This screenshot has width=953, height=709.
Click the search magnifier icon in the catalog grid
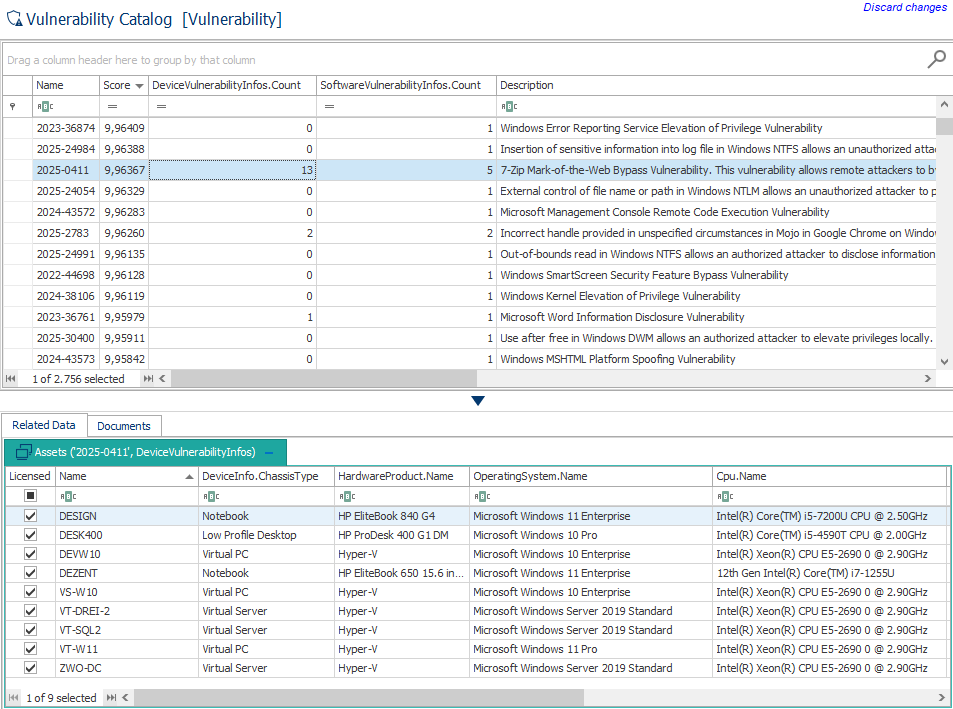[936, 60]
